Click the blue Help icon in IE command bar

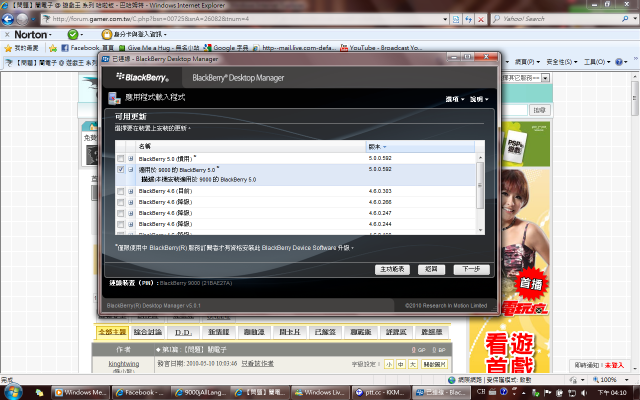[621, 62]
